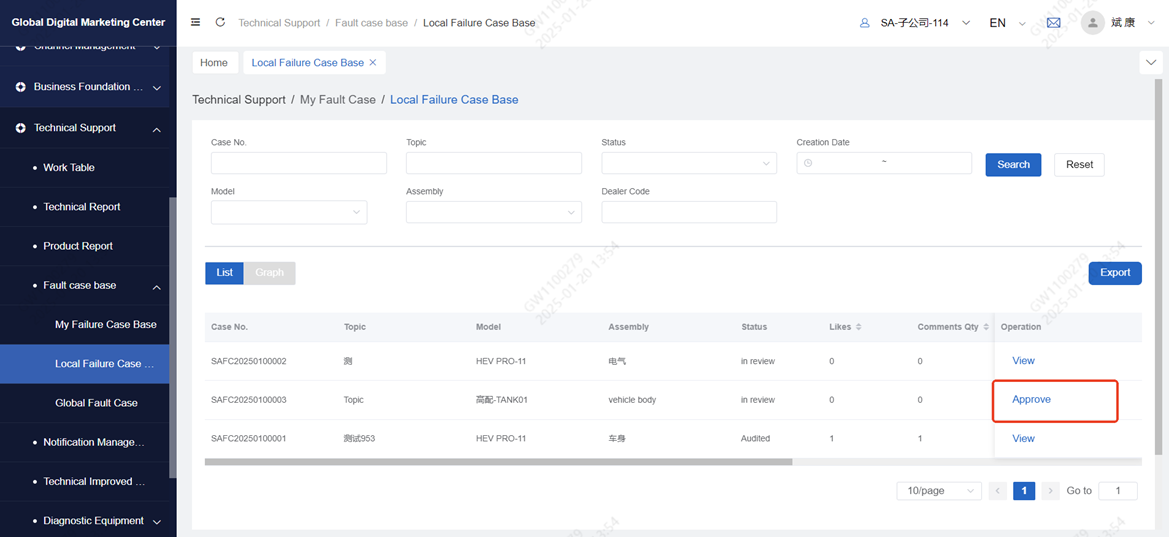Screen dimensions: 1169x537
Task: Click the refresh icon in header
Action: coord(220,22)
